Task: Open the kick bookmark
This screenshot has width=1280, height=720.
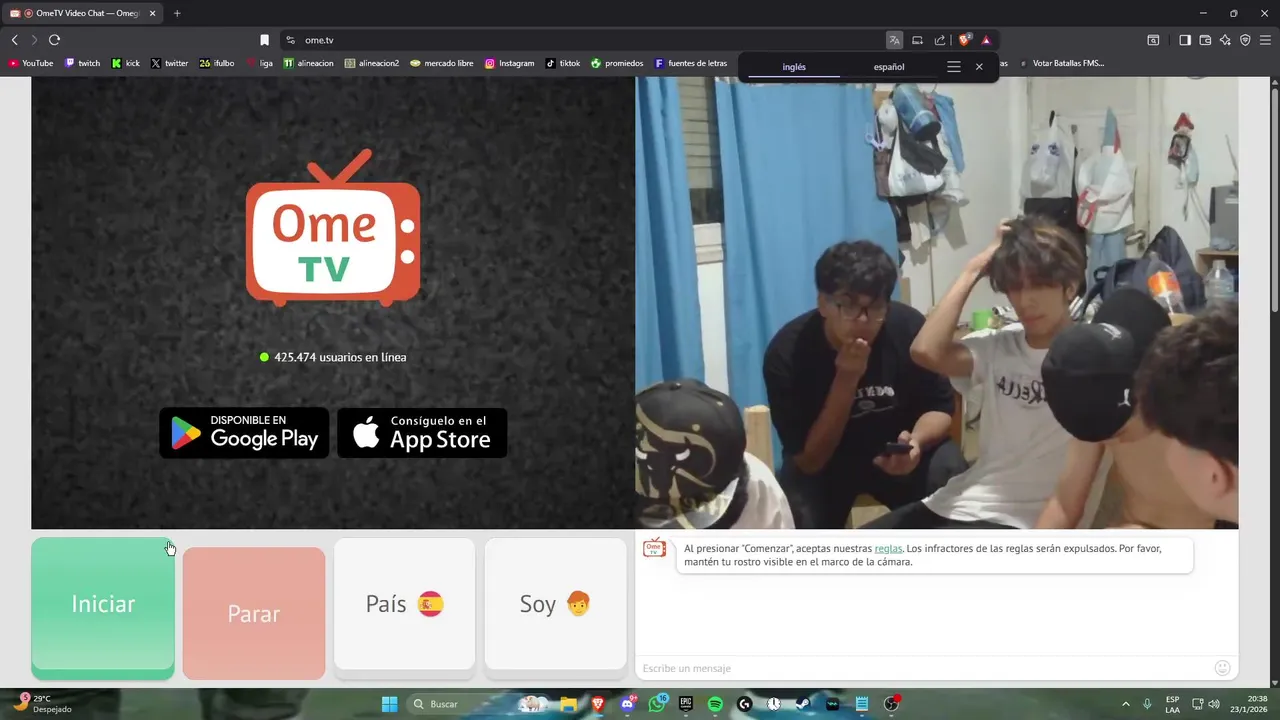Action: (126, 63)
